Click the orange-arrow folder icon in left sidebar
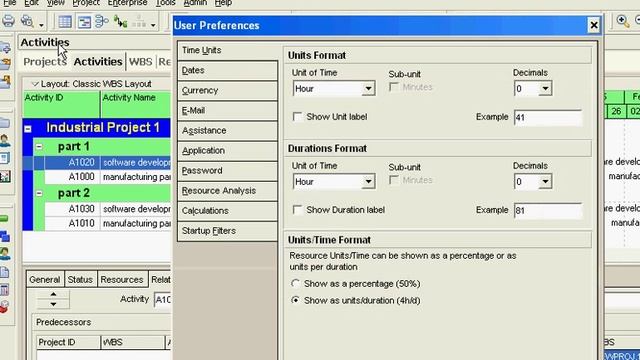 coord(5,64)
